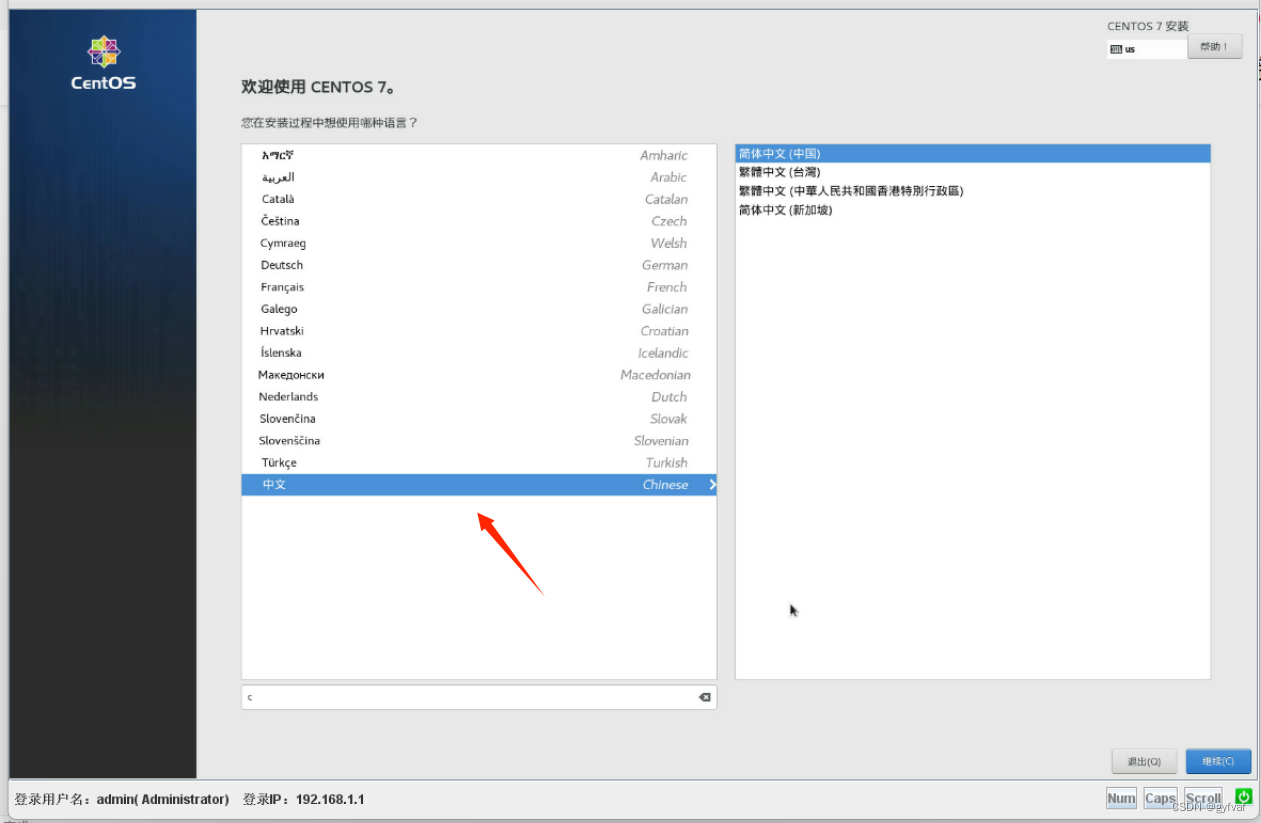Choose 简体中文 (中国) locale

click(972, 153)
